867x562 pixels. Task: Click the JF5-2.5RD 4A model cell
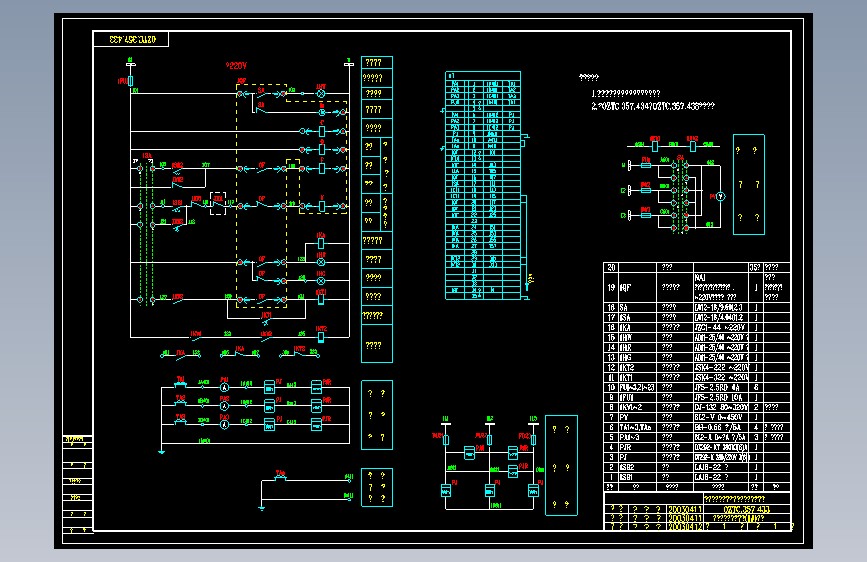(722, 387)
